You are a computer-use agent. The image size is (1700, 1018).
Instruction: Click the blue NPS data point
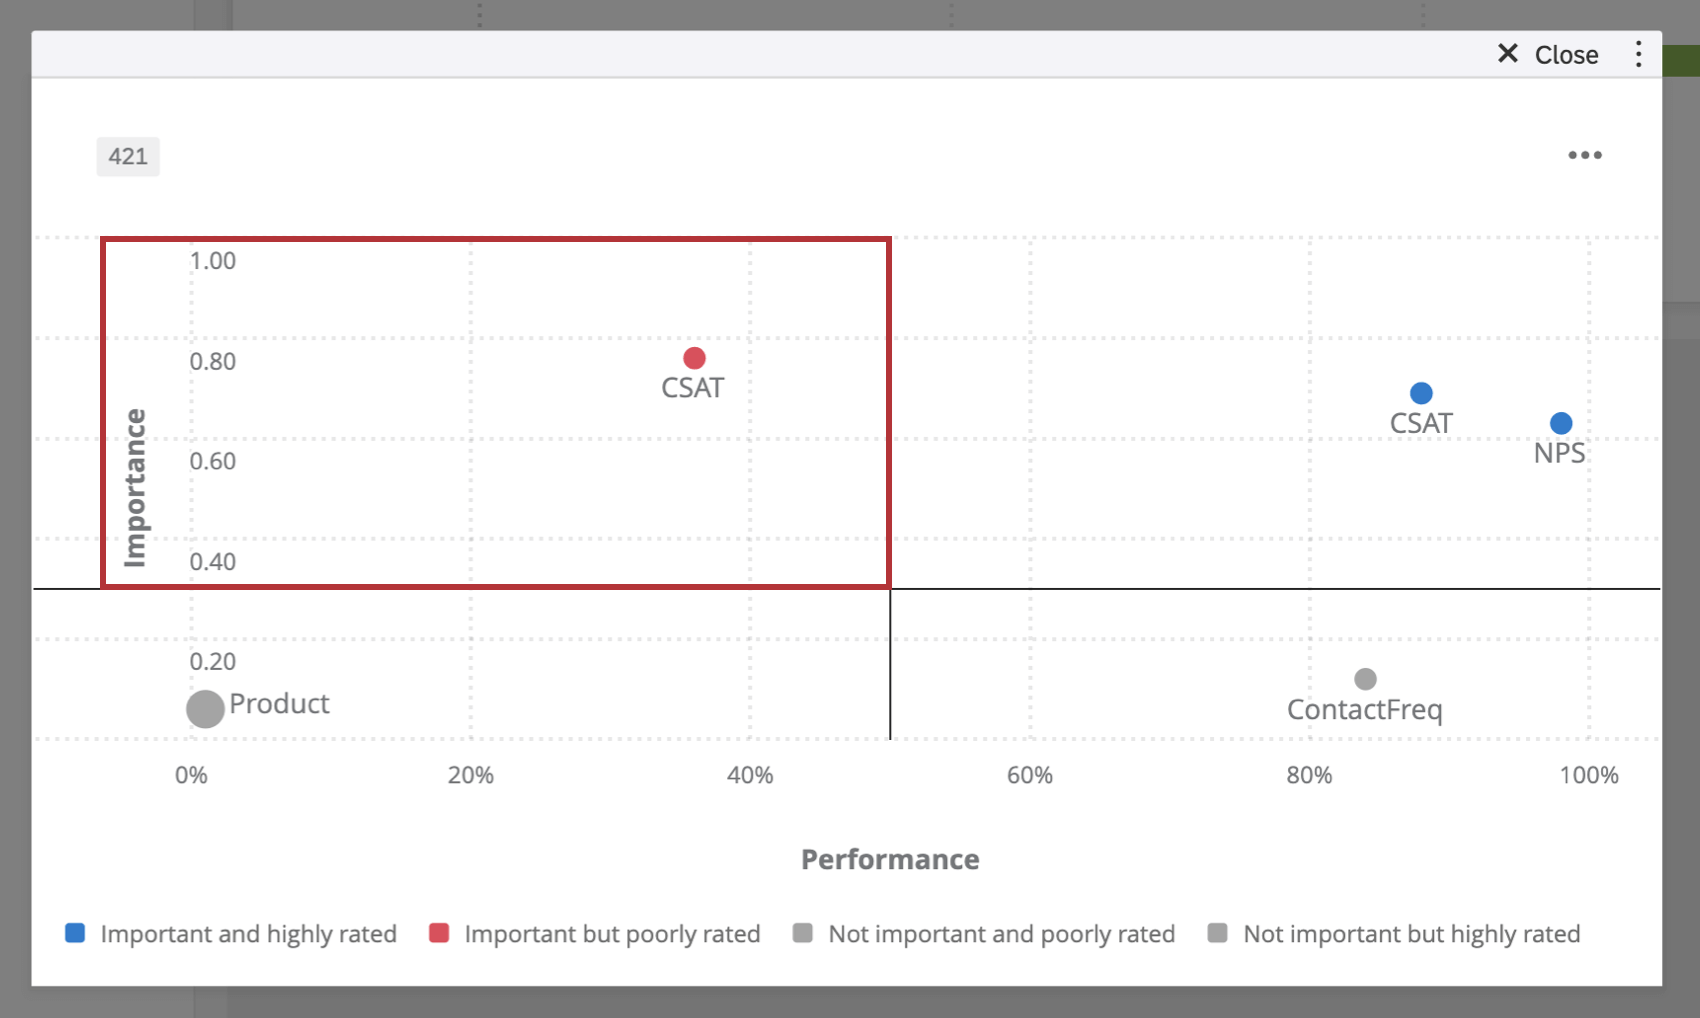(x=1561, y=423)
